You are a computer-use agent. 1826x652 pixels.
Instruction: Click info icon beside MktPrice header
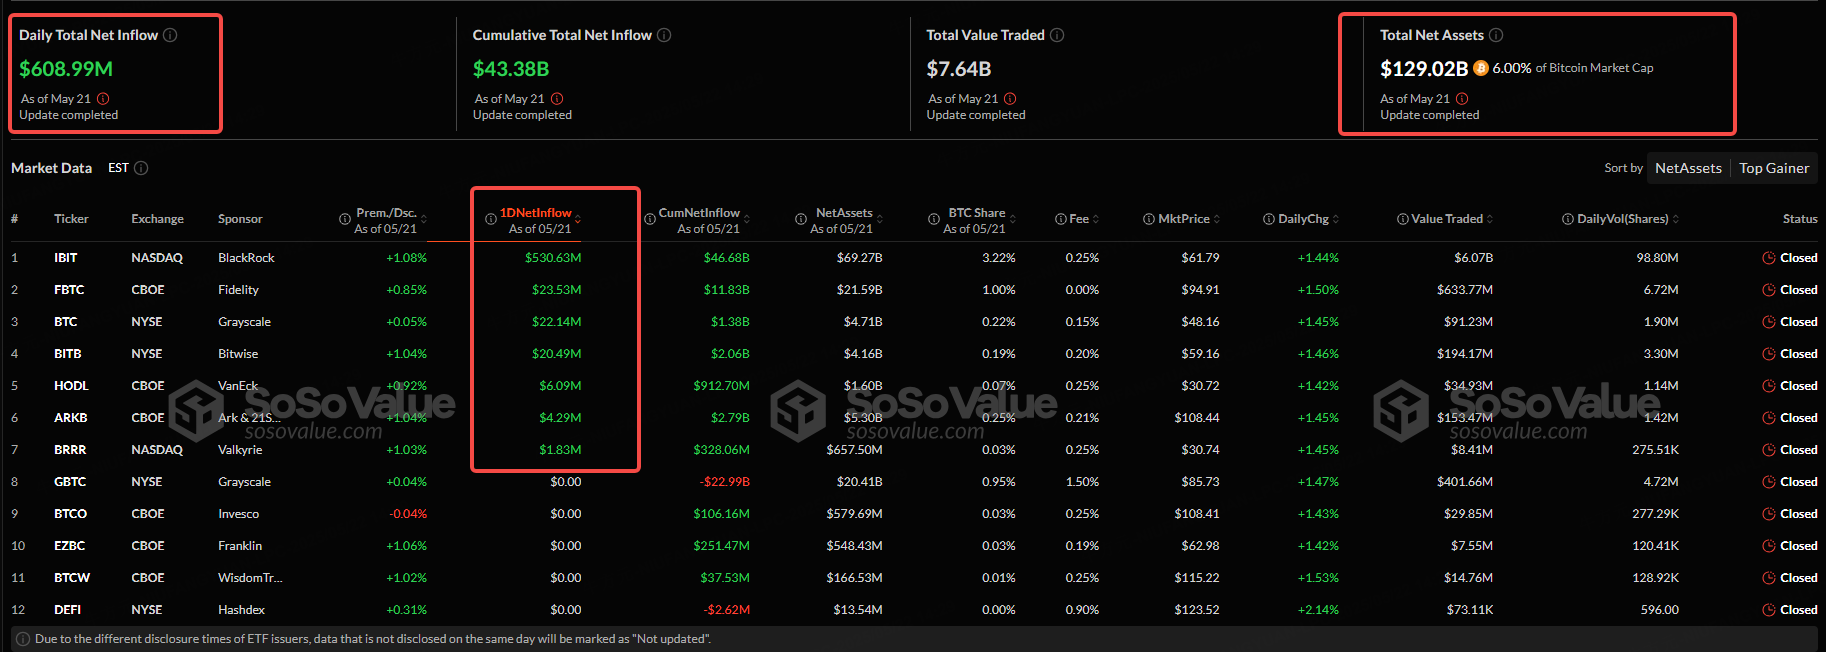tap(1149, 219)
